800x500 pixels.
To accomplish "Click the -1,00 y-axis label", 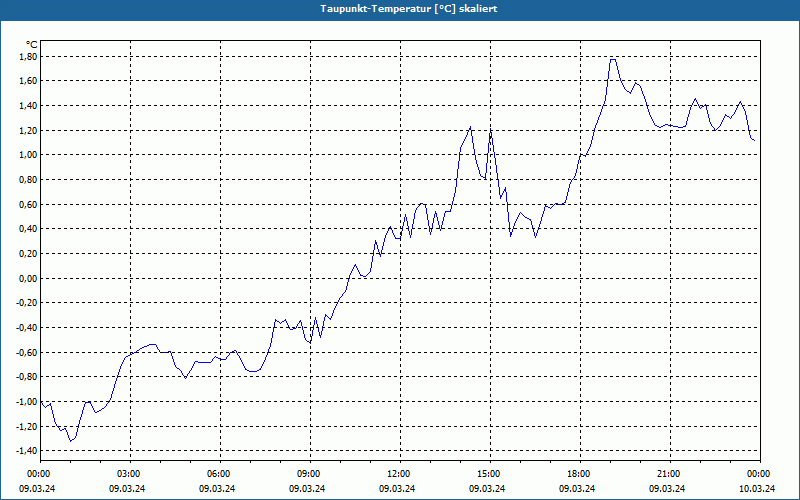I will [27, 402].
